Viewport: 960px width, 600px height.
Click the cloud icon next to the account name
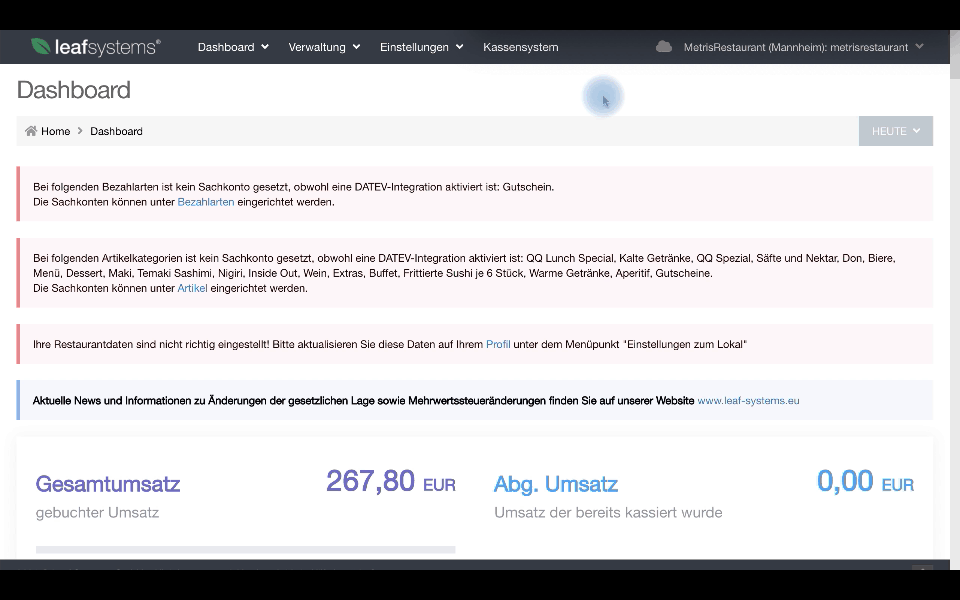[x=663, y=45]
